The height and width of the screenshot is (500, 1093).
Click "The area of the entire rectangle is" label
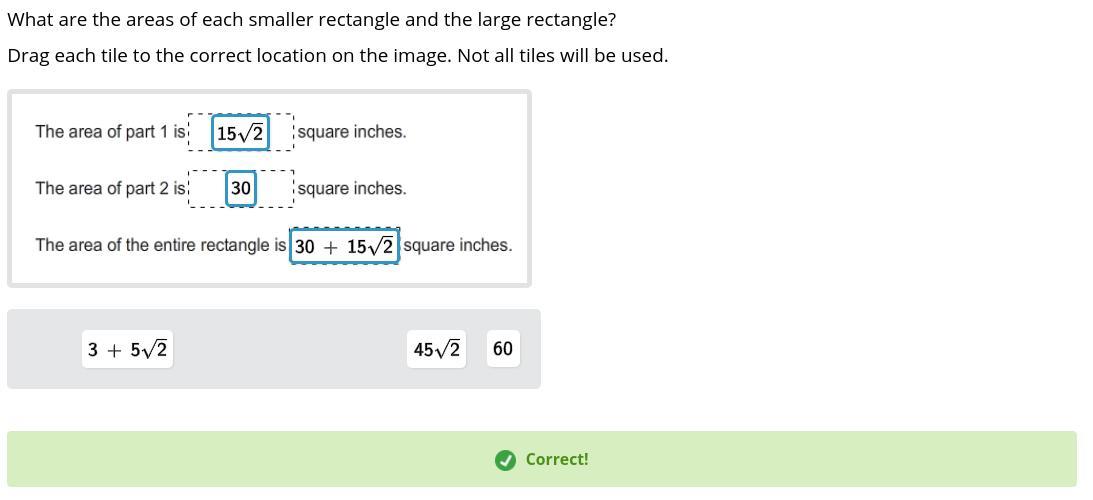160,245
